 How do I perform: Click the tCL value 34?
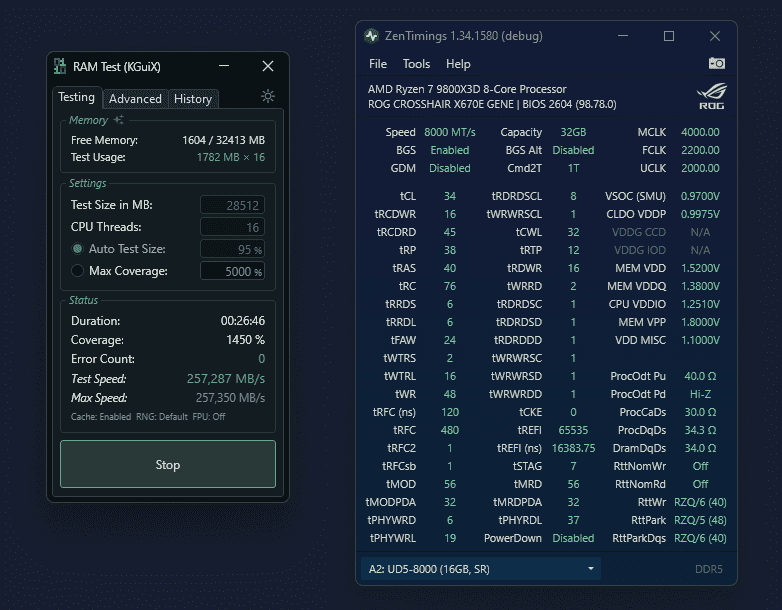click(x=450, y=196)
